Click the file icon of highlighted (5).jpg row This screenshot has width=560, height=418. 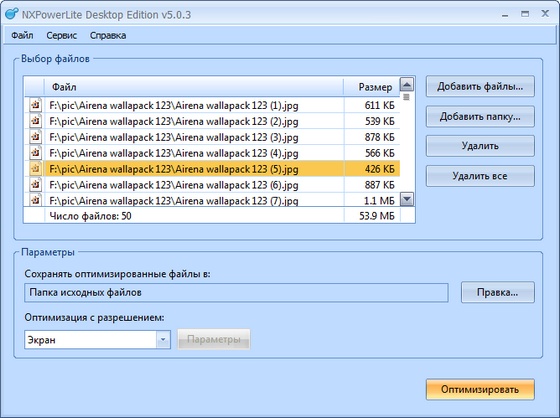[x=35, y=169]
